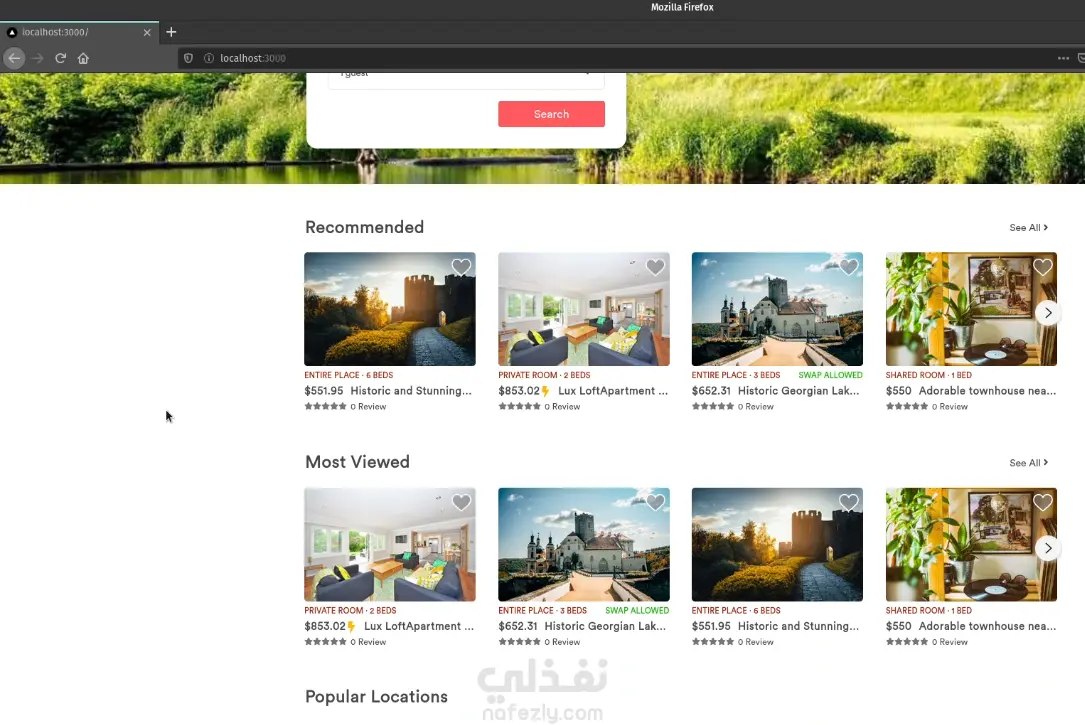Viewport: 1085px width, 725px height.
Task: Open 'Adorable townhouse nea...' title in Most Viewed
Action: pyautogui.click(x=987, y=626)
